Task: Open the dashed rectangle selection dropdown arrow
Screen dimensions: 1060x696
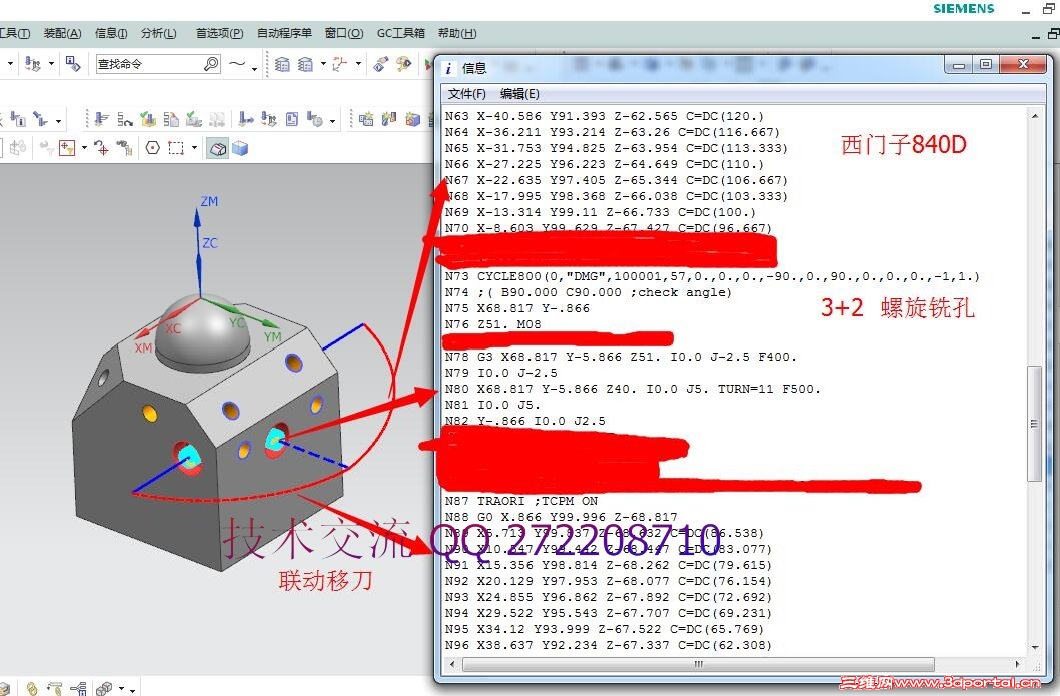Action: 195,147
